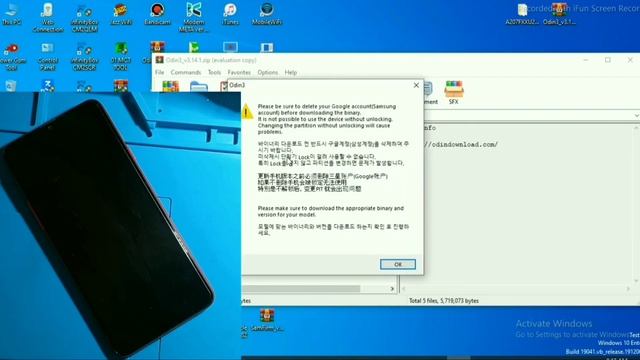
Task: Open the Favorites menu in WinRAR
Action: [x=239, y=72]
